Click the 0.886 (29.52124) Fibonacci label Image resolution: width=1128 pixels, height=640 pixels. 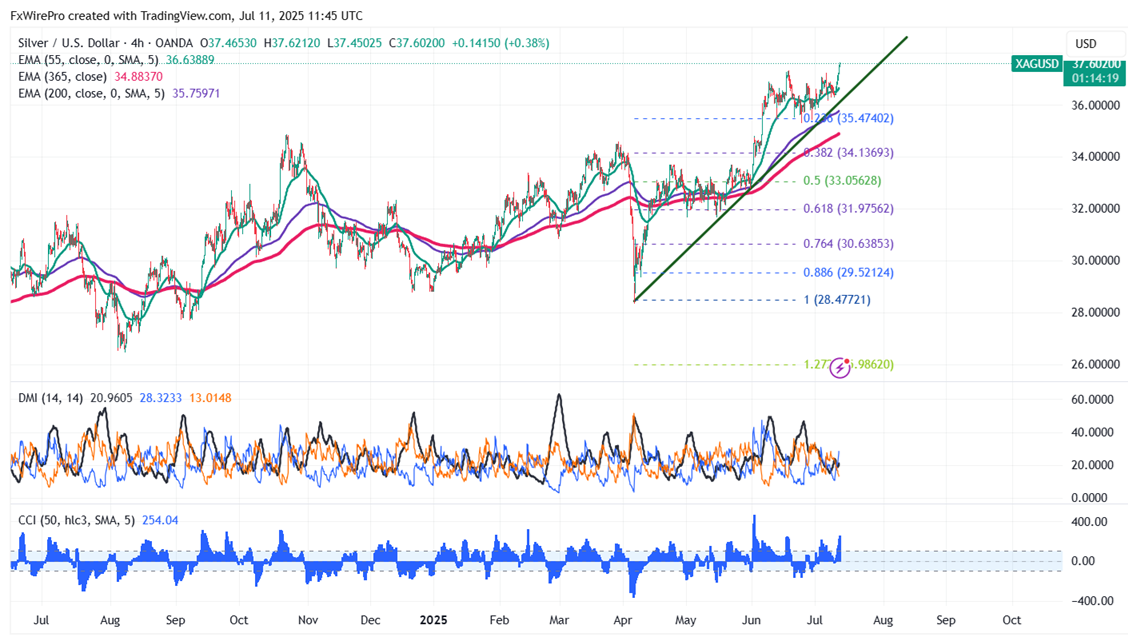[x=849, y=273]
